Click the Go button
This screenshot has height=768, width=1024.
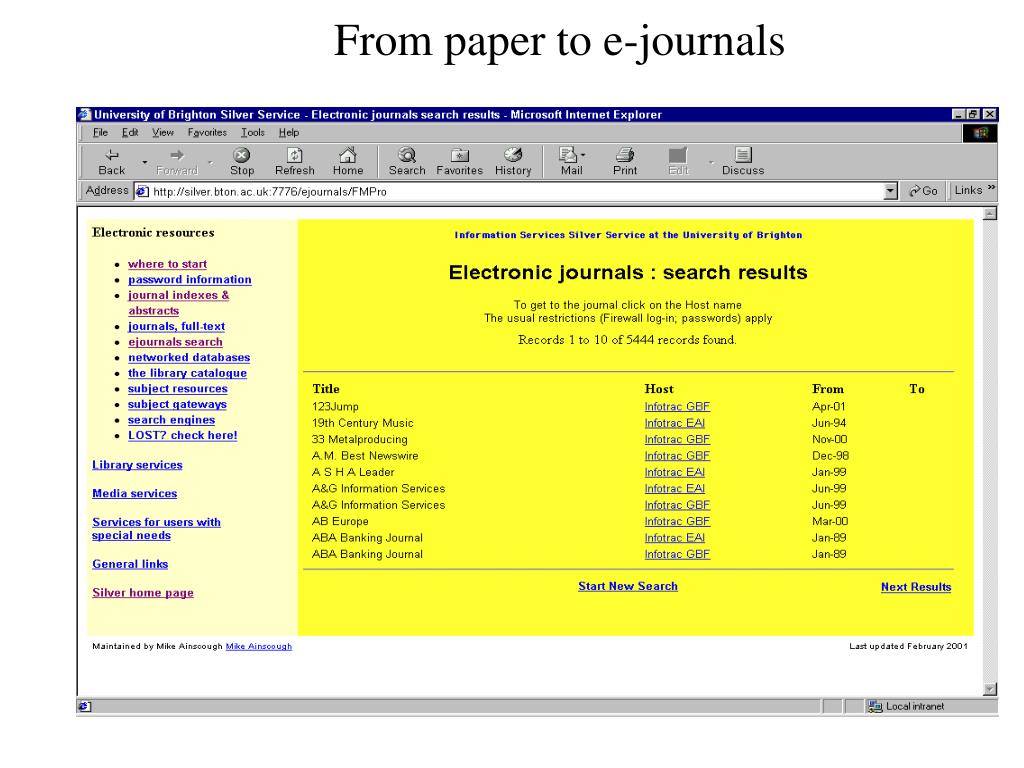pyautogui.click(x=923, y=191)
